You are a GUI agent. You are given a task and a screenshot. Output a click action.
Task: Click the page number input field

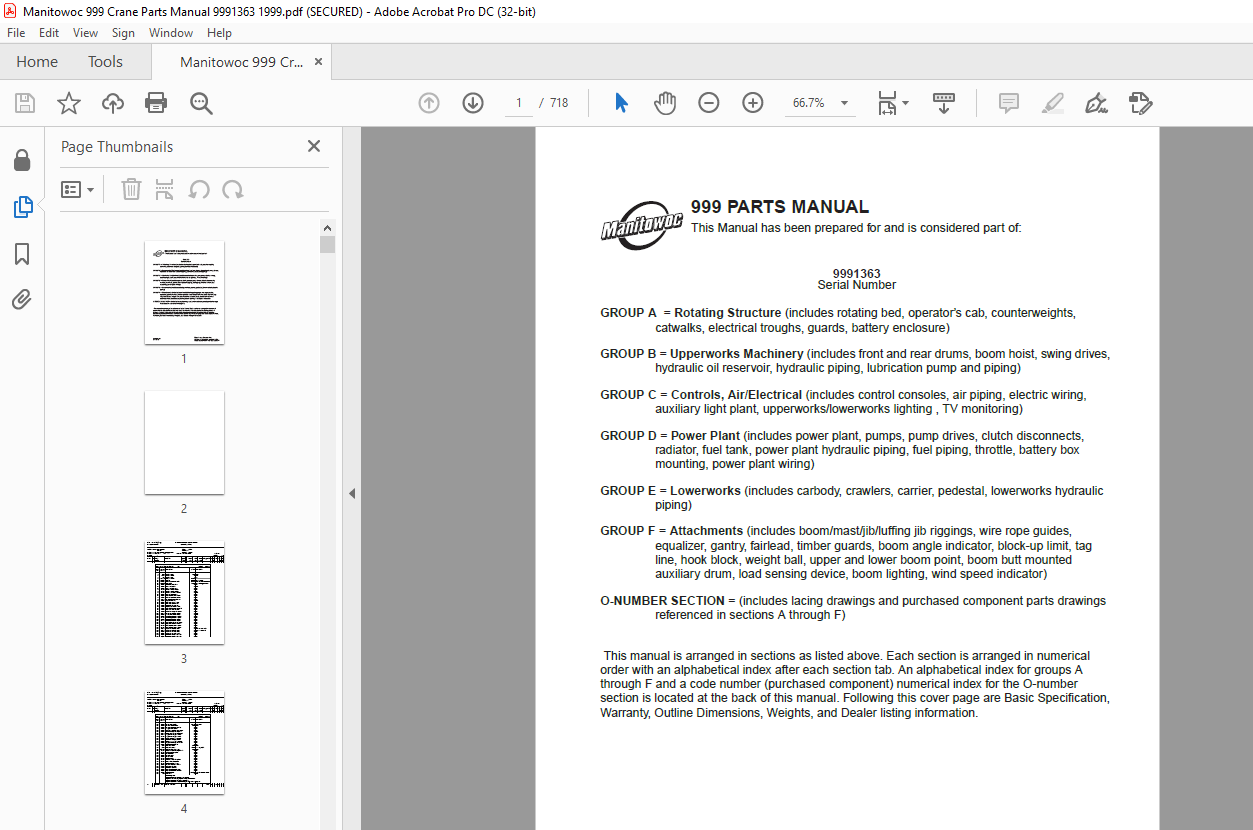tap(519, 103)
